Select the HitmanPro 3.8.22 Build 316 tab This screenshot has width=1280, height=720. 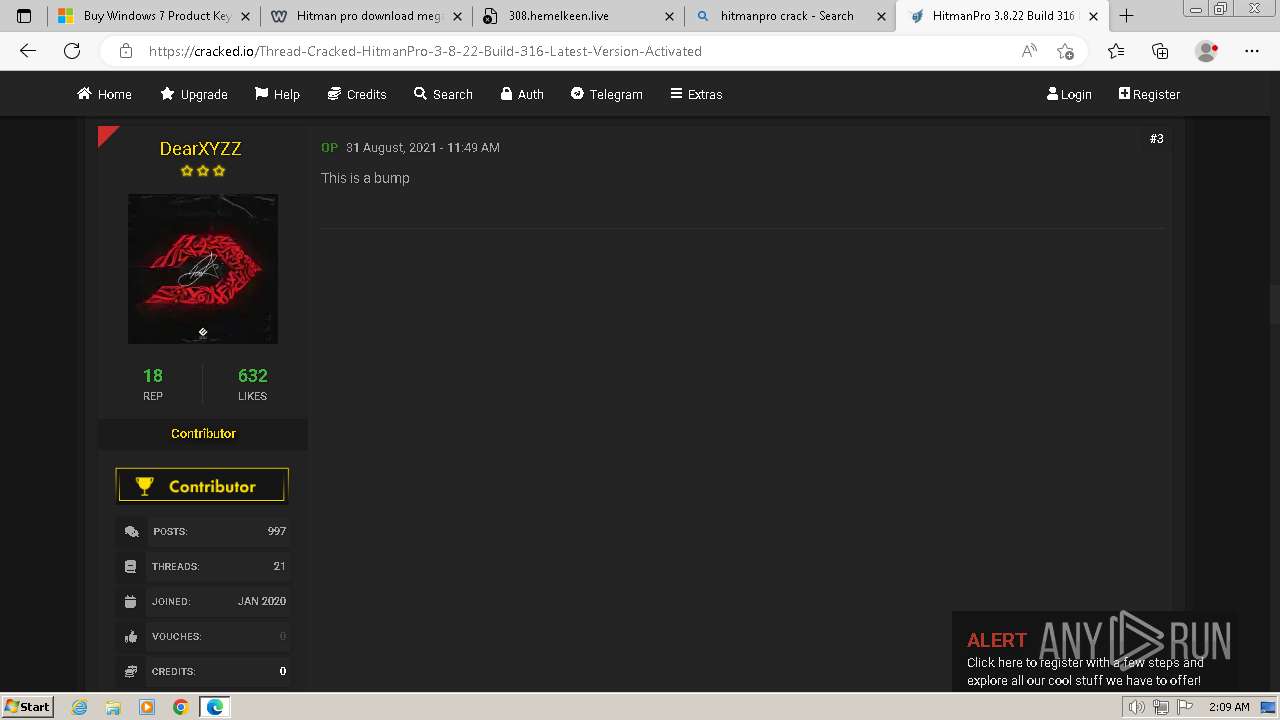click(1003, 16)
